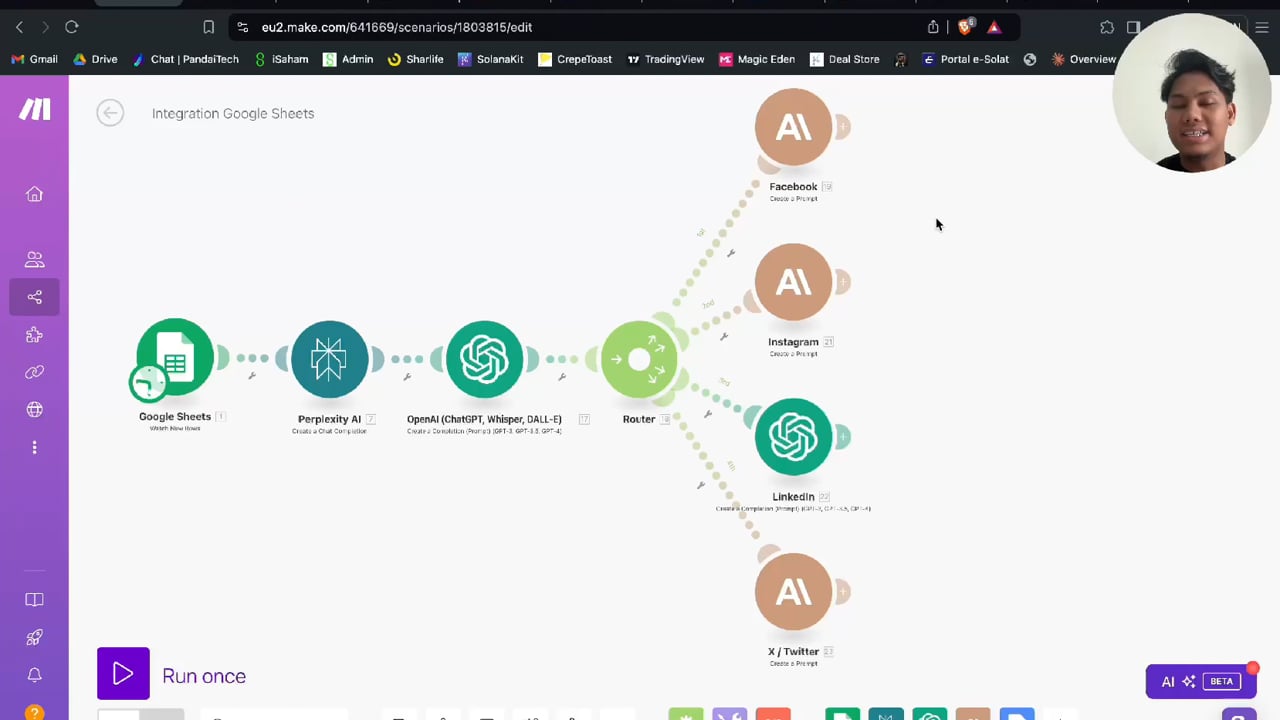Click the browser address bar URL
Image resolution: width=1280 pixels, height=720 pixels.
(397, 27)
